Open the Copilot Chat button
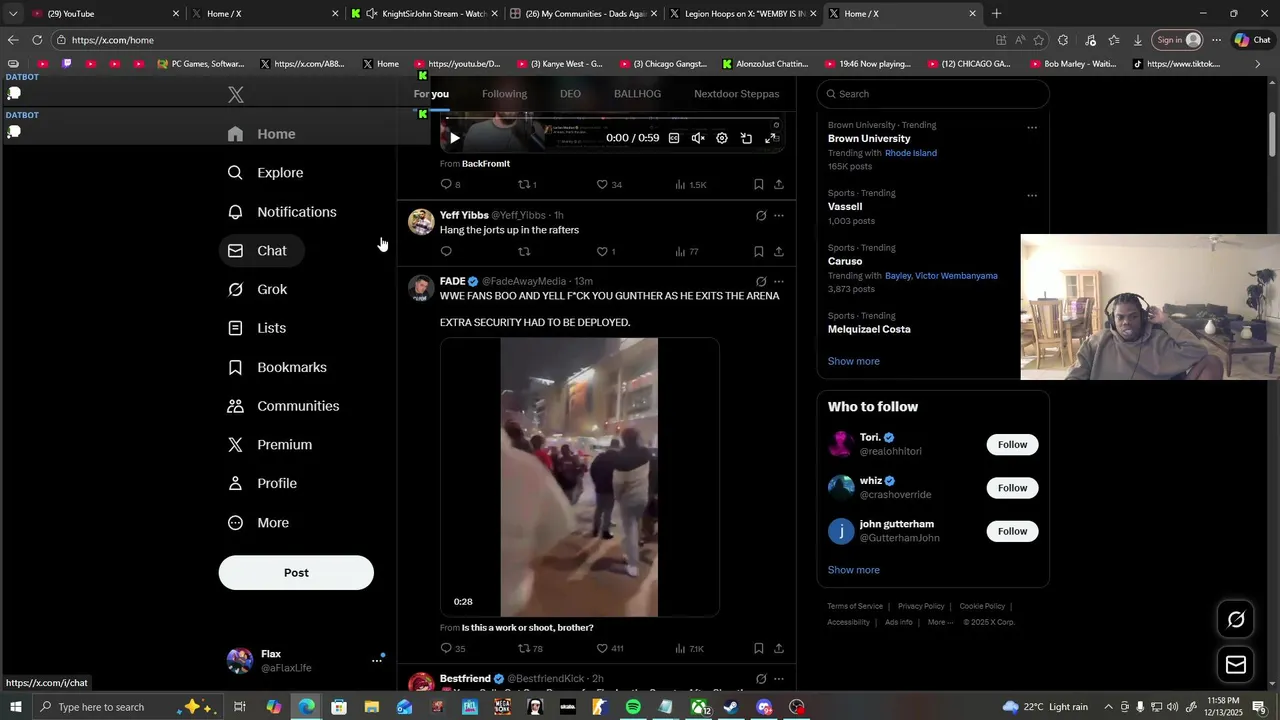The width and height of the screenshot is (1280, 720). point(1252,40)
